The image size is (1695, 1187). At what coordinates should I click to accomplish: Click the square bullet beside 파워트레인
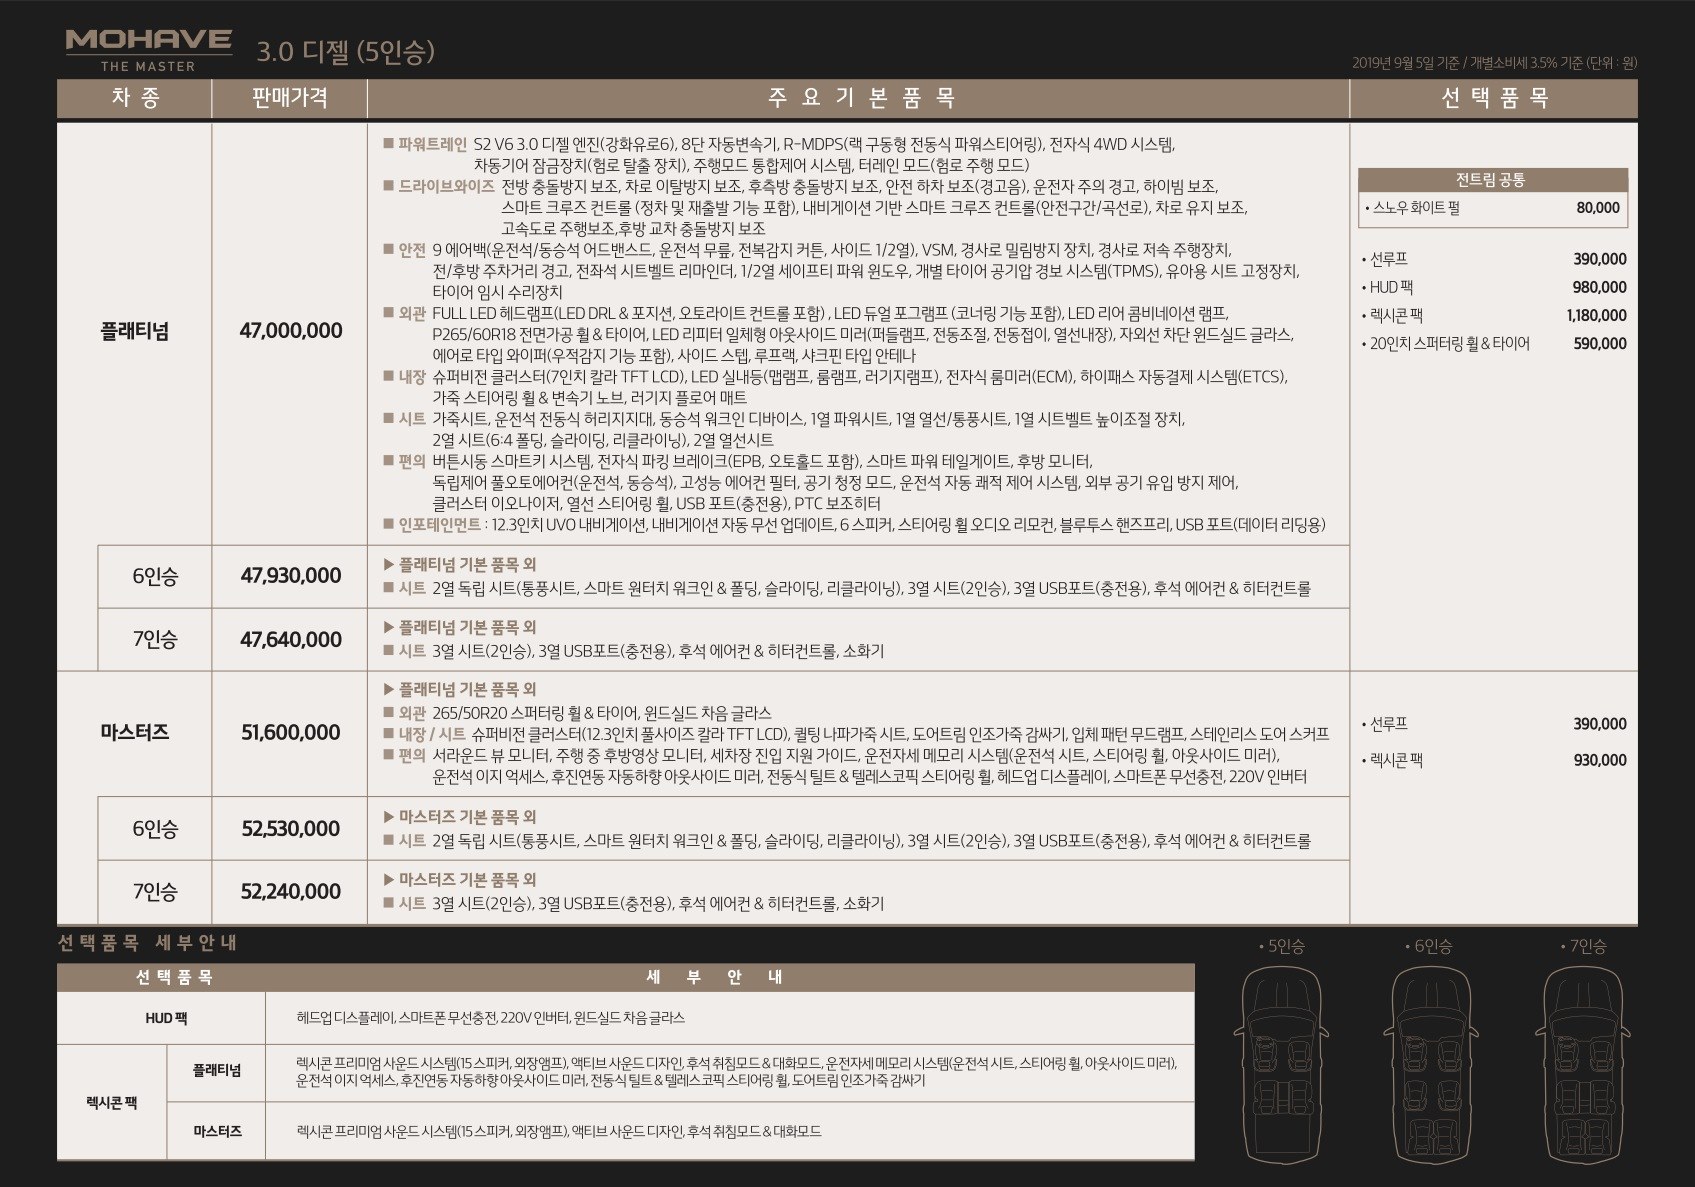click(x=389, y=144)
